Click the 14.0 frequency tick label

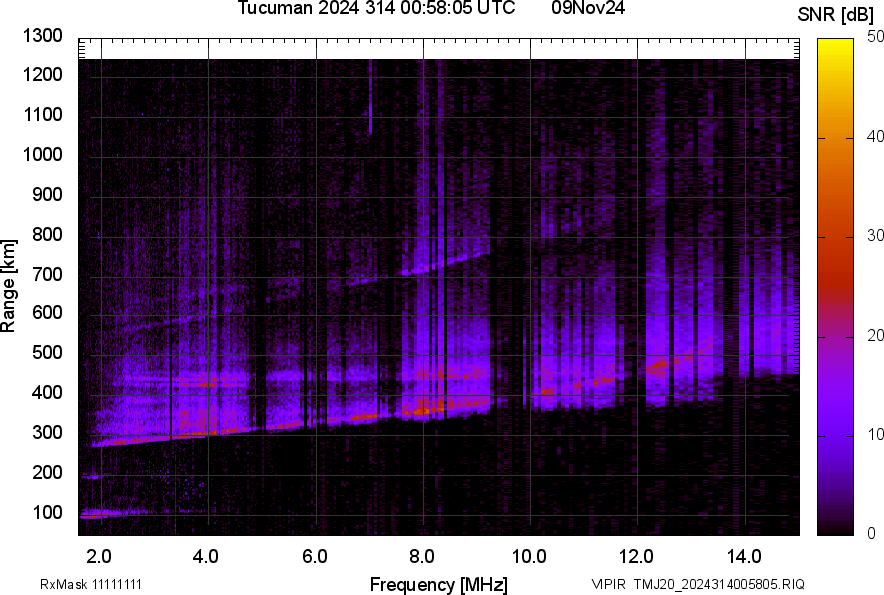point(744,556)
